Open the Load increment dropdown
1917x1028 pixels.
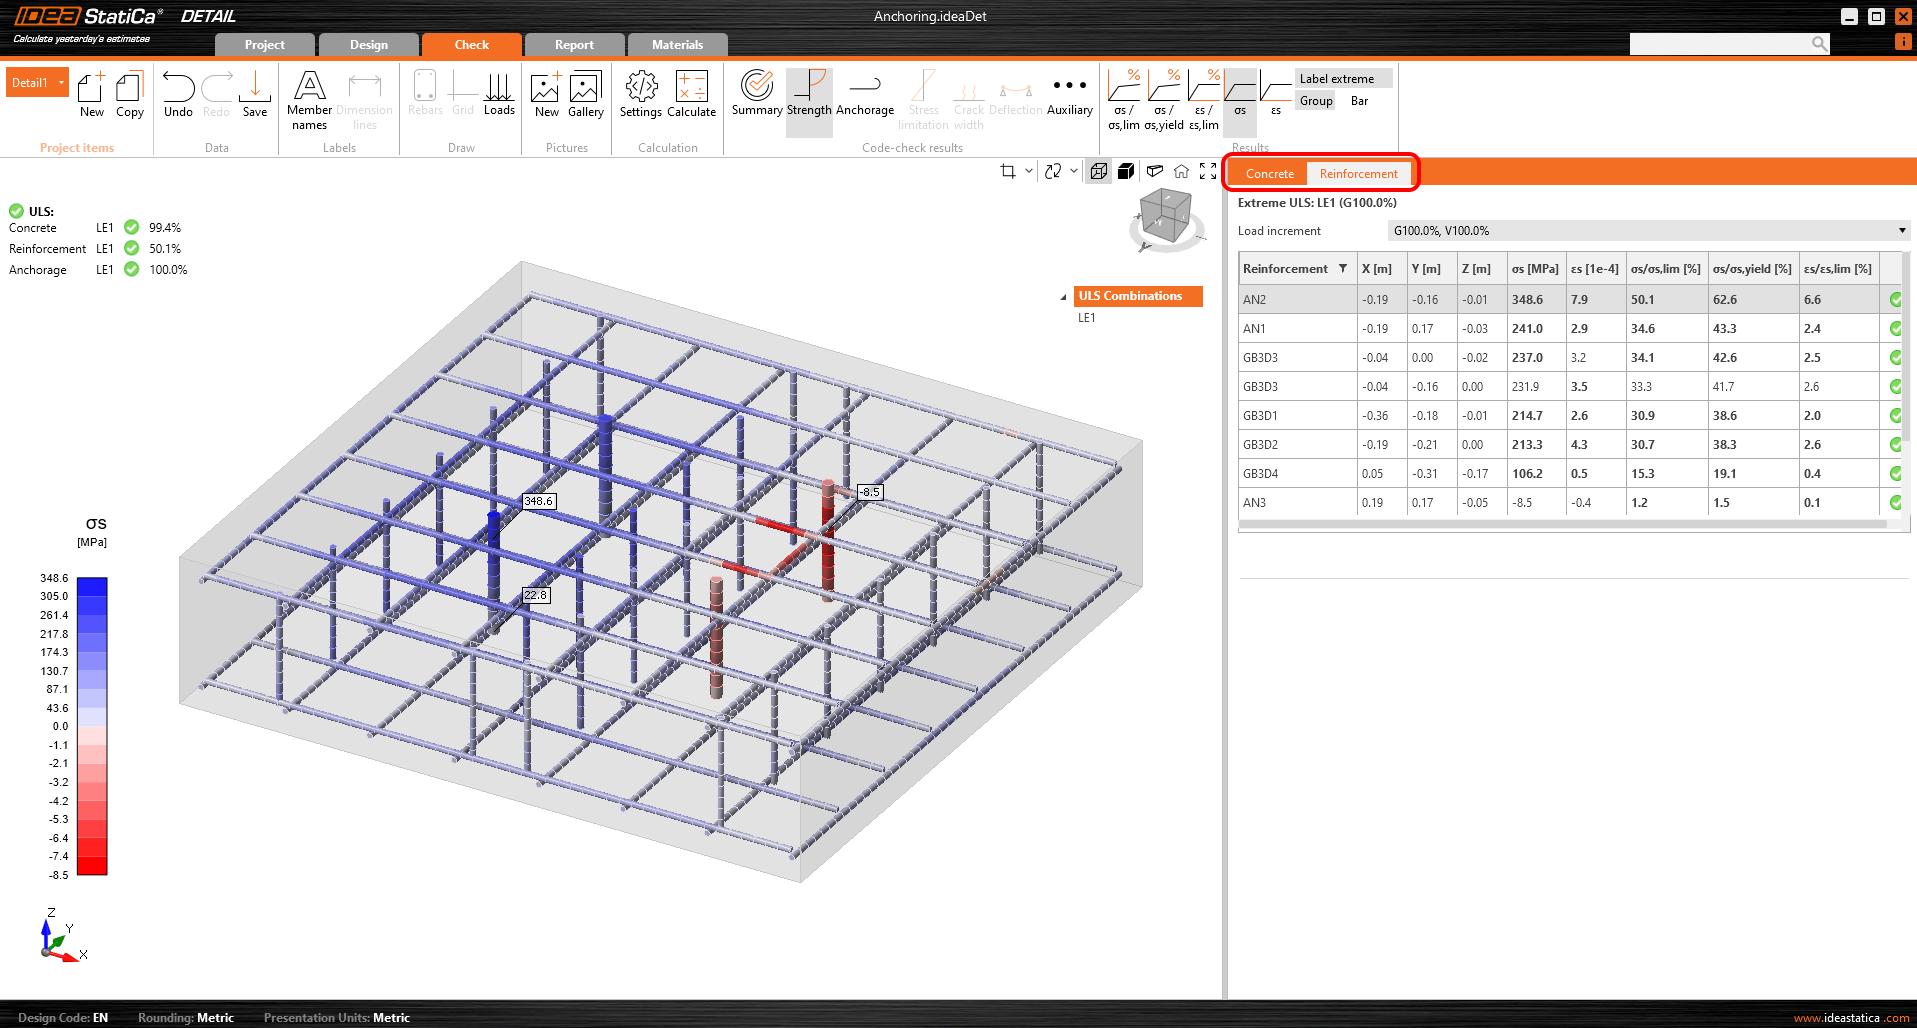pos(1648,231)
